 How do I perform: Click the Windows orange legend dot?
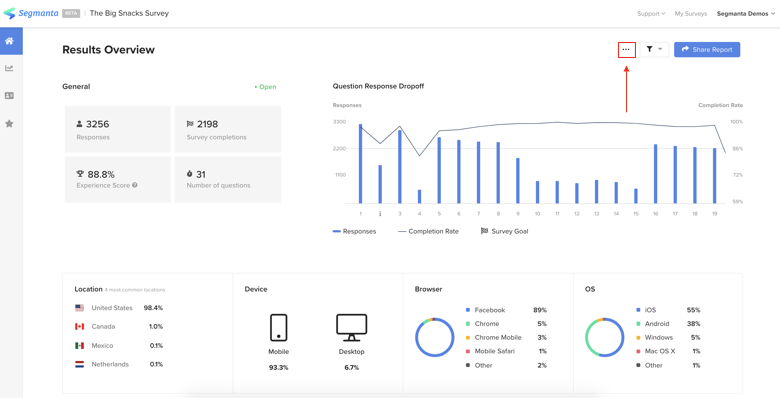click(638, 337)
